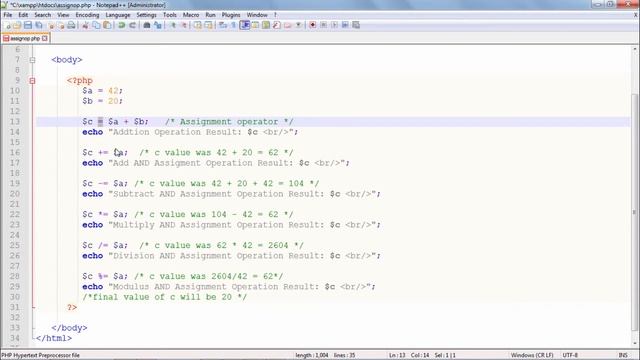Click Folder as Workspace toolbar icon

tap(287, 25)
